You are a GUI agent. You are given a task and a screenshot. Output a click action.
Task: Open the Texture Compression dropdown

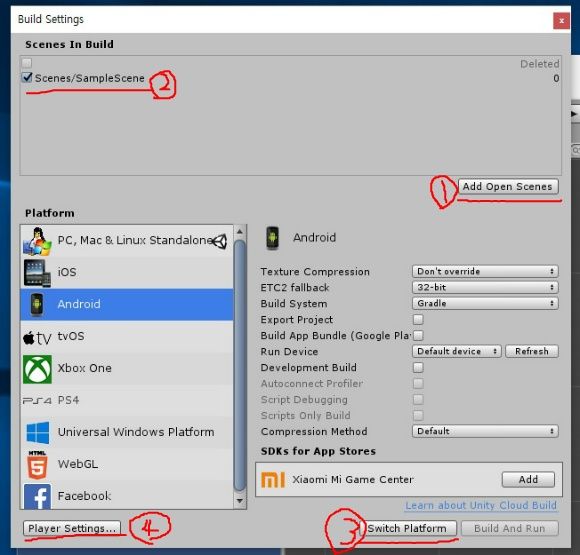point(485,271)
